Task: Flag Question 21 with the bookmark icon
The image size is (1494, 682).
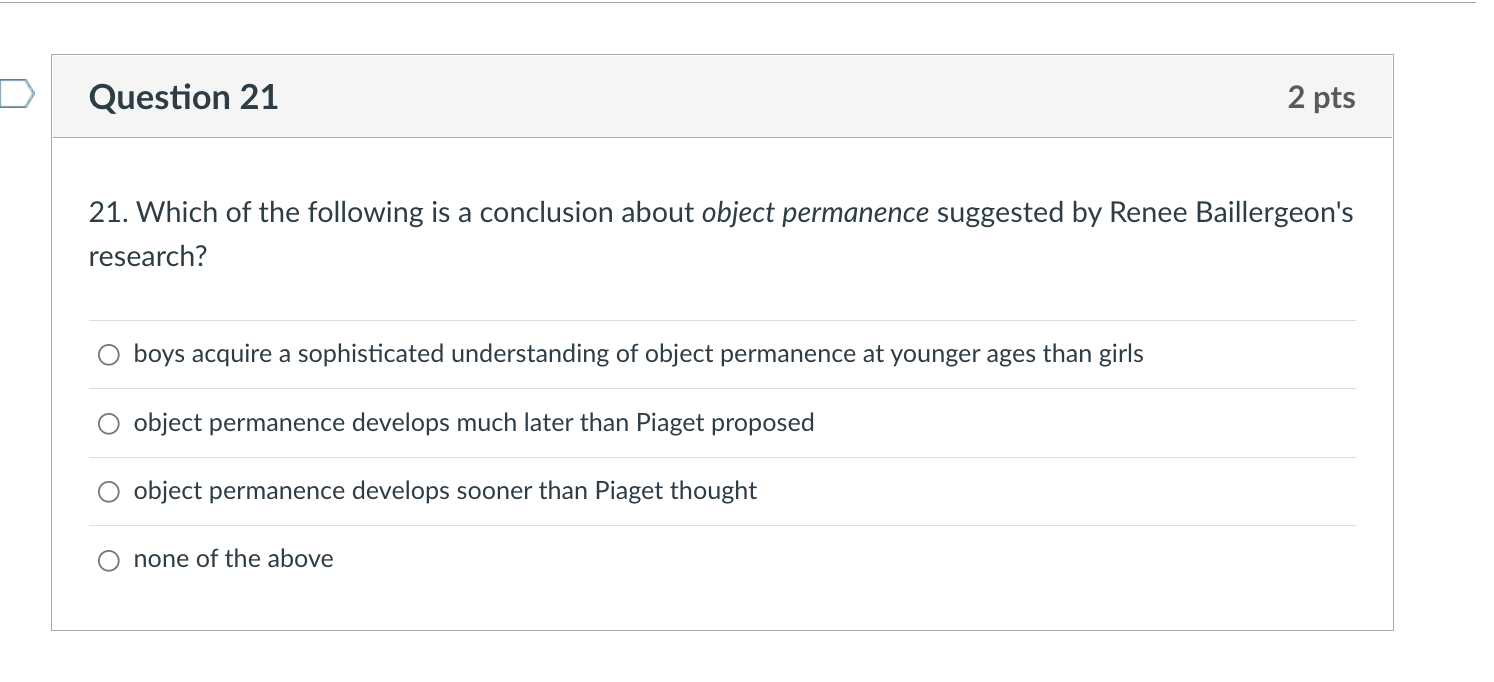Action: [16, 95]
